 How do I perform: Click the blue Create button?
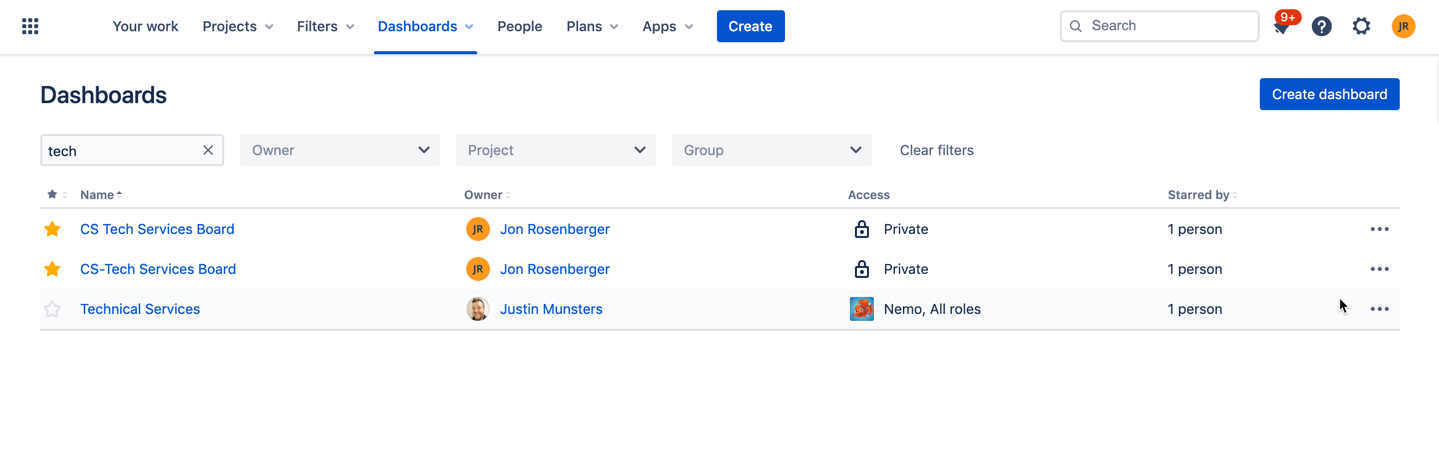(x=750, y=26)
